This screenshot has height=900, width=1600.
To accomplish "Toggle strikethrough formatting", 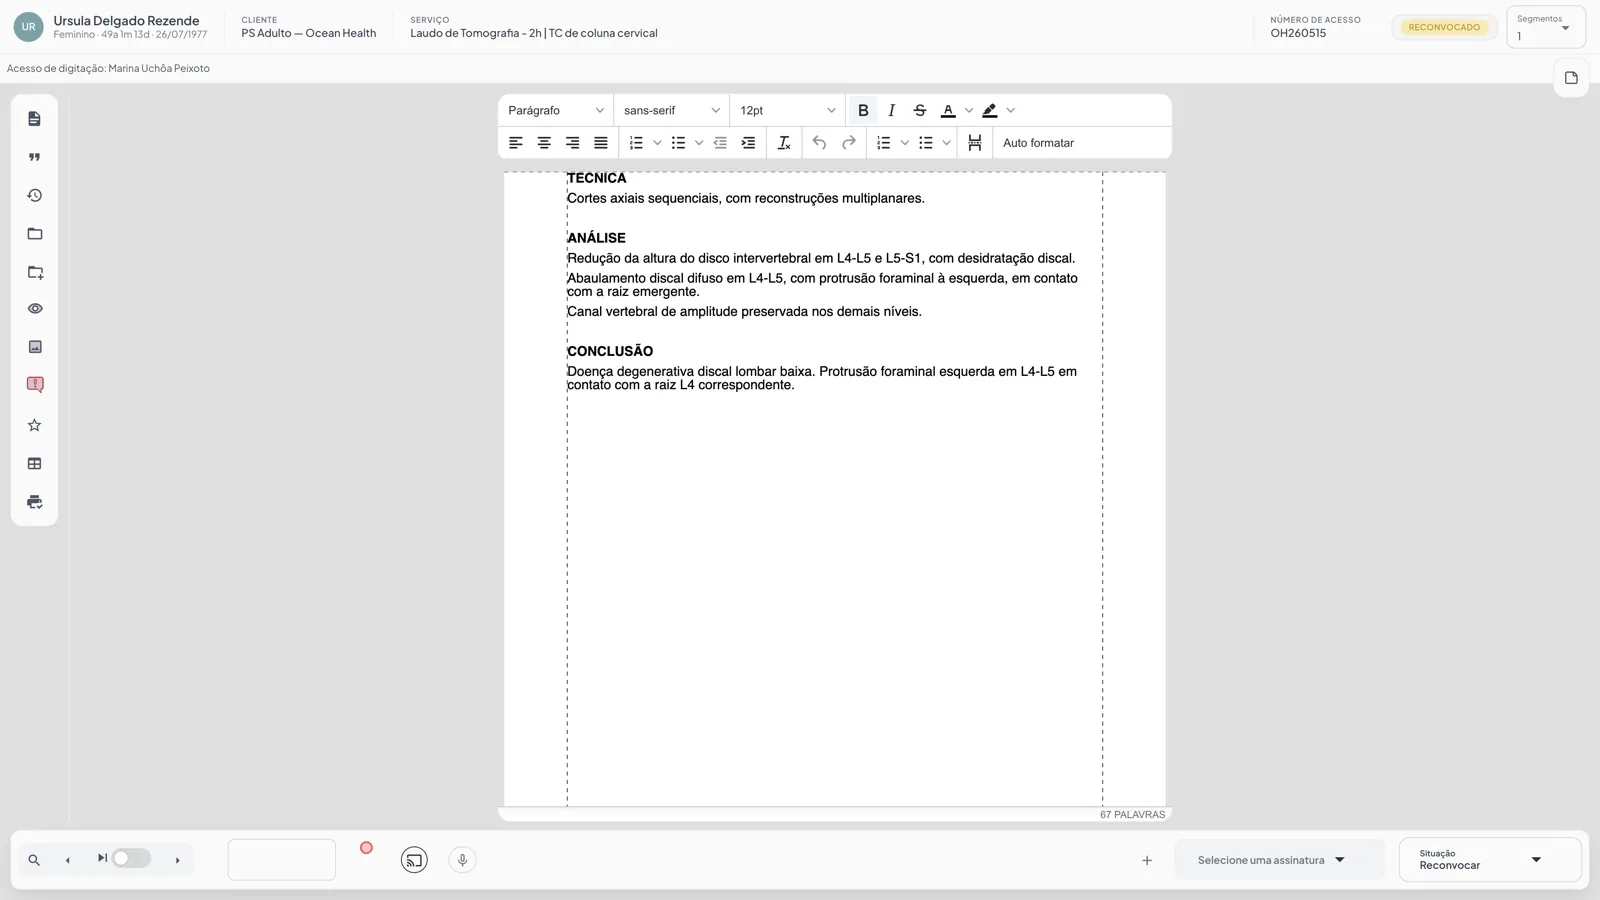I will point(920,110).
